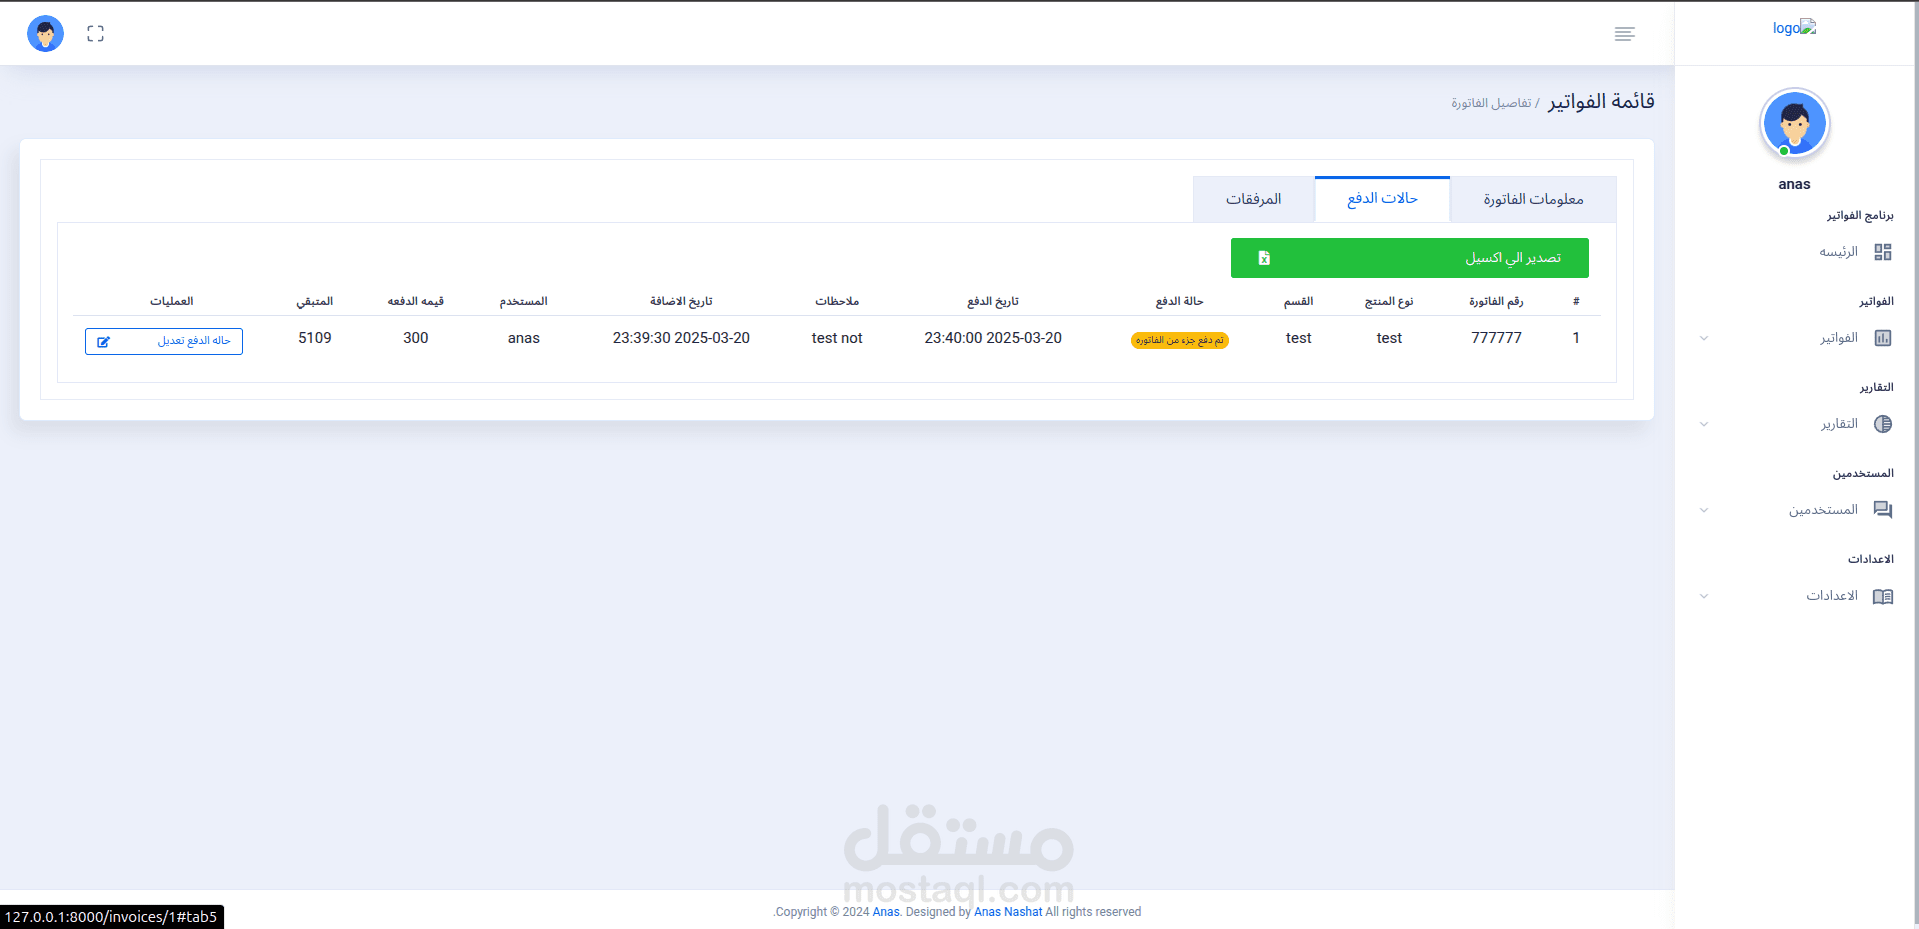This screenshot has height=929, width=1919.
Task: Click the حالة الدفع column header
Action: coord(1180,301)
